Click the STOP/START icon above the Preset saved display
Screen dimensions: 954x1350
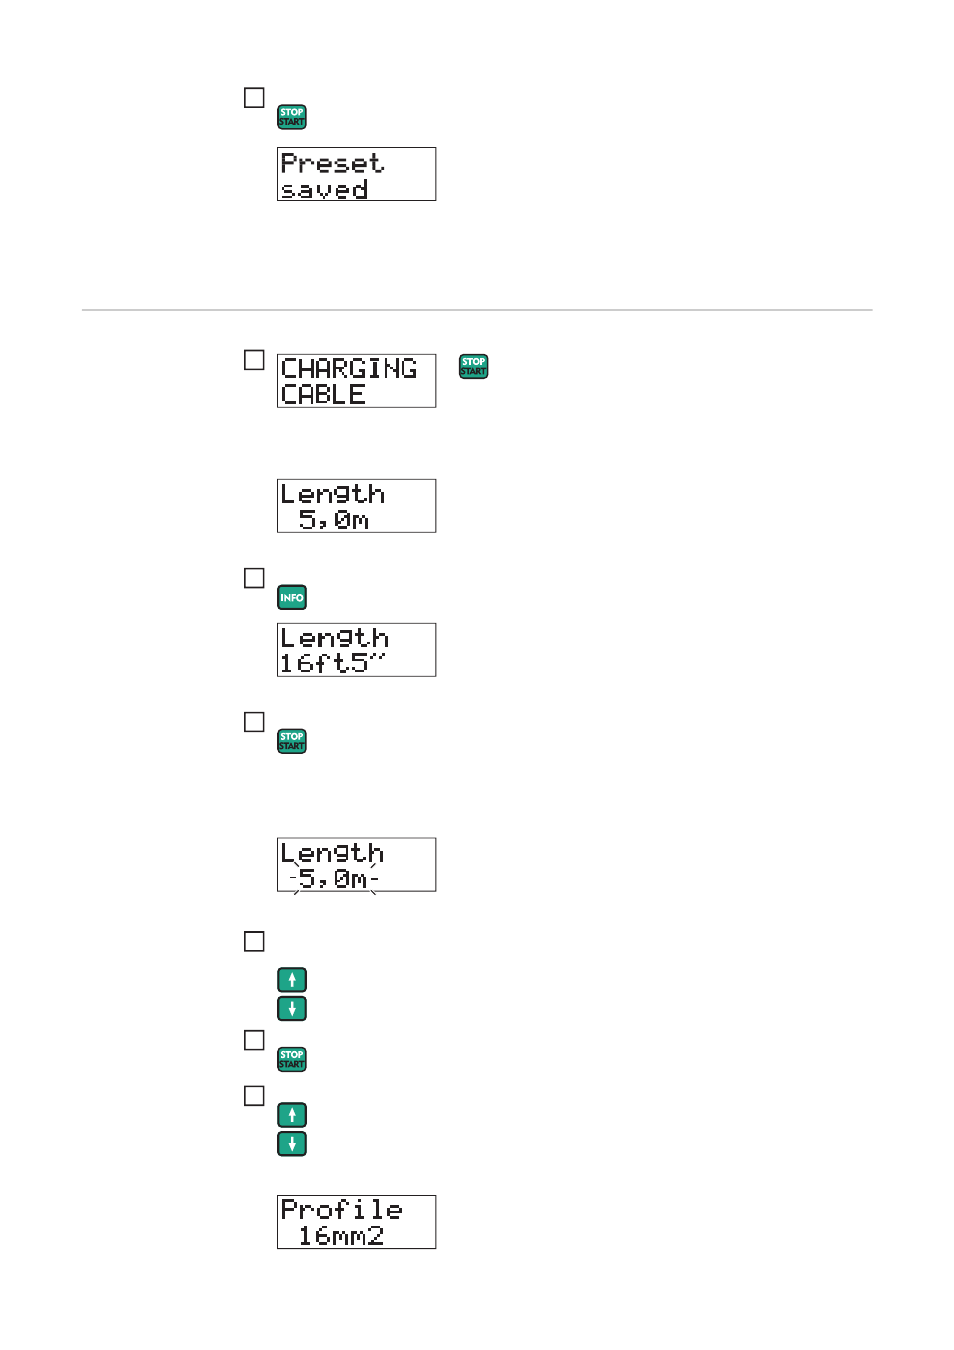click(x=292, y=117)
